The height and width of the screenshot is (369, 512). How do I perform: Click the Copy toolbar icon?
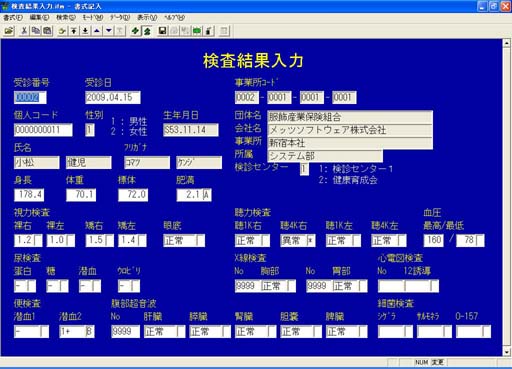(36, 31)
